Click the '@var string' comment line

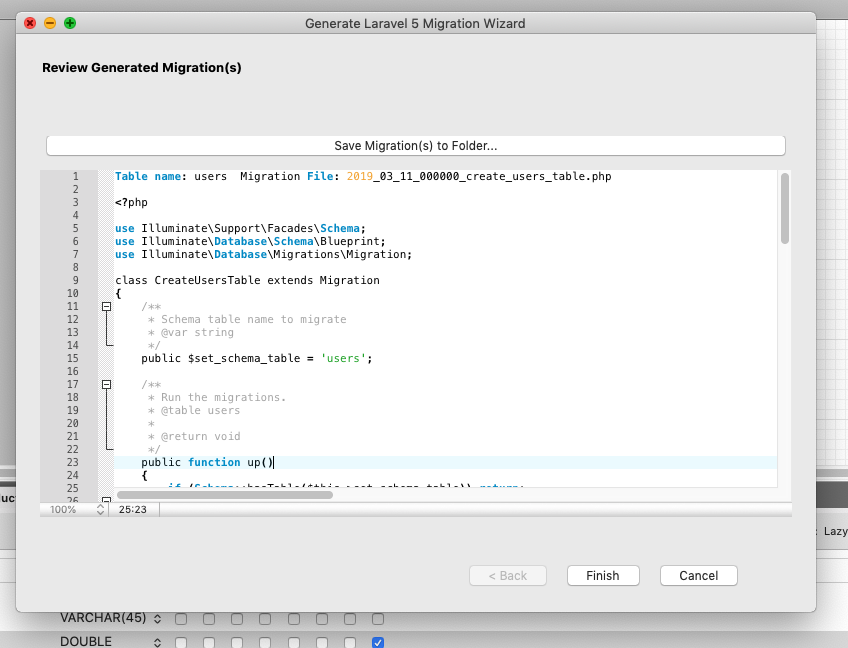[x=197, y=332]
